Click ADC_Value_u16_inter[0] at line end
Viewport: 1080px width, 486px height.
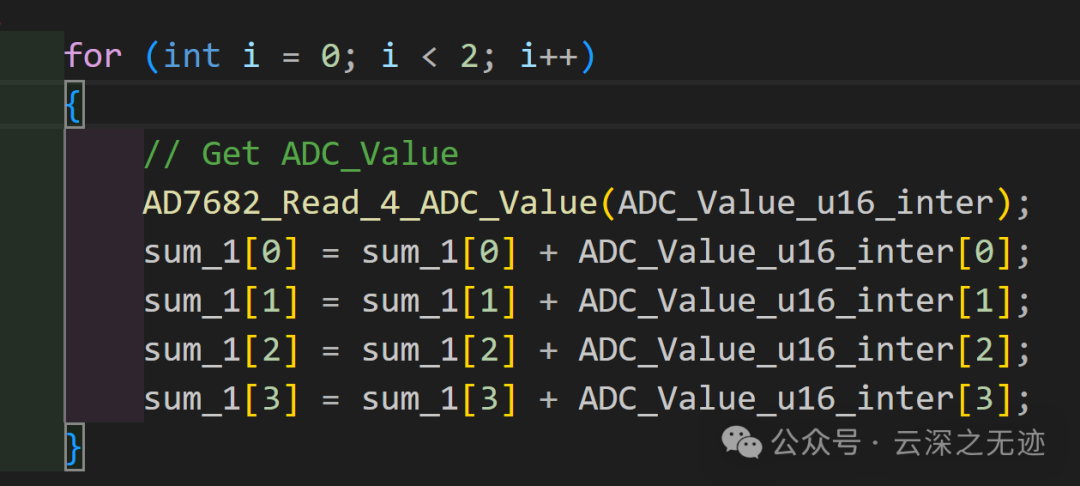[x=796, y=253]
